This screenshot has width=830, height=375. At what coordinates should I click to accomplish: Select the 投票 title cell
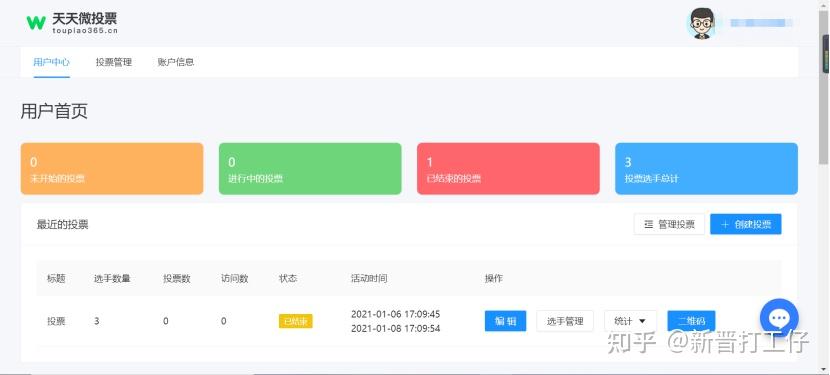tap(56, 321)
